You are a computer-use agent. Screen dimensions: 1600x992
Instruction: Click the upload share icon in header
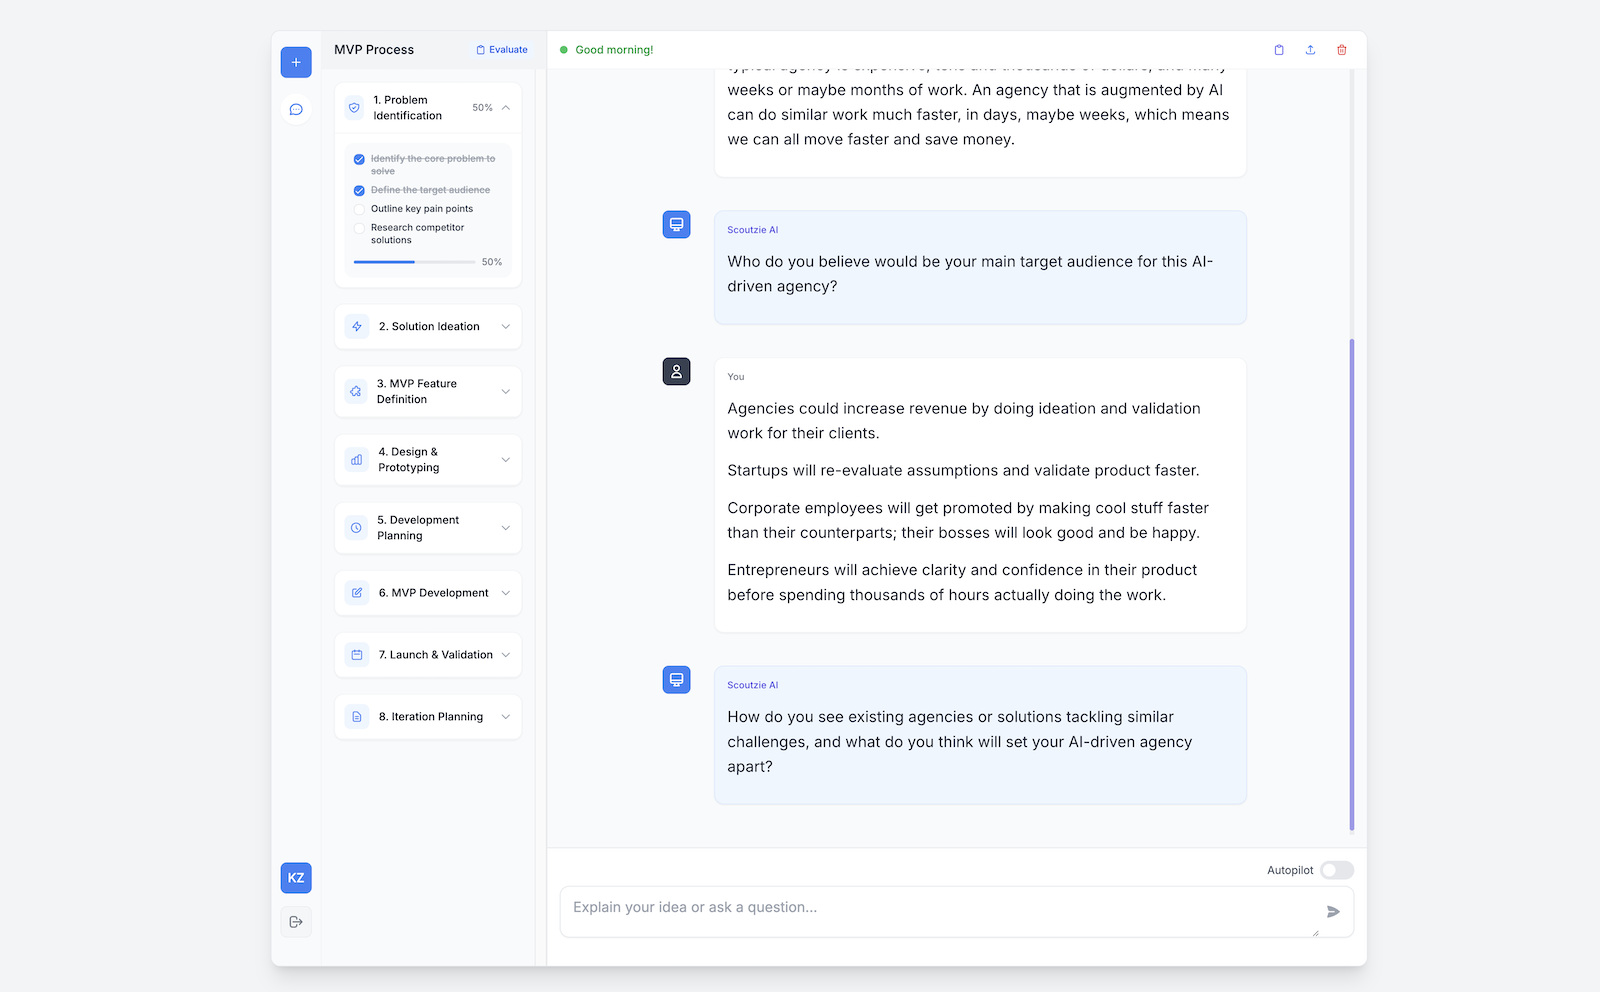click(x=1310, y=50)
